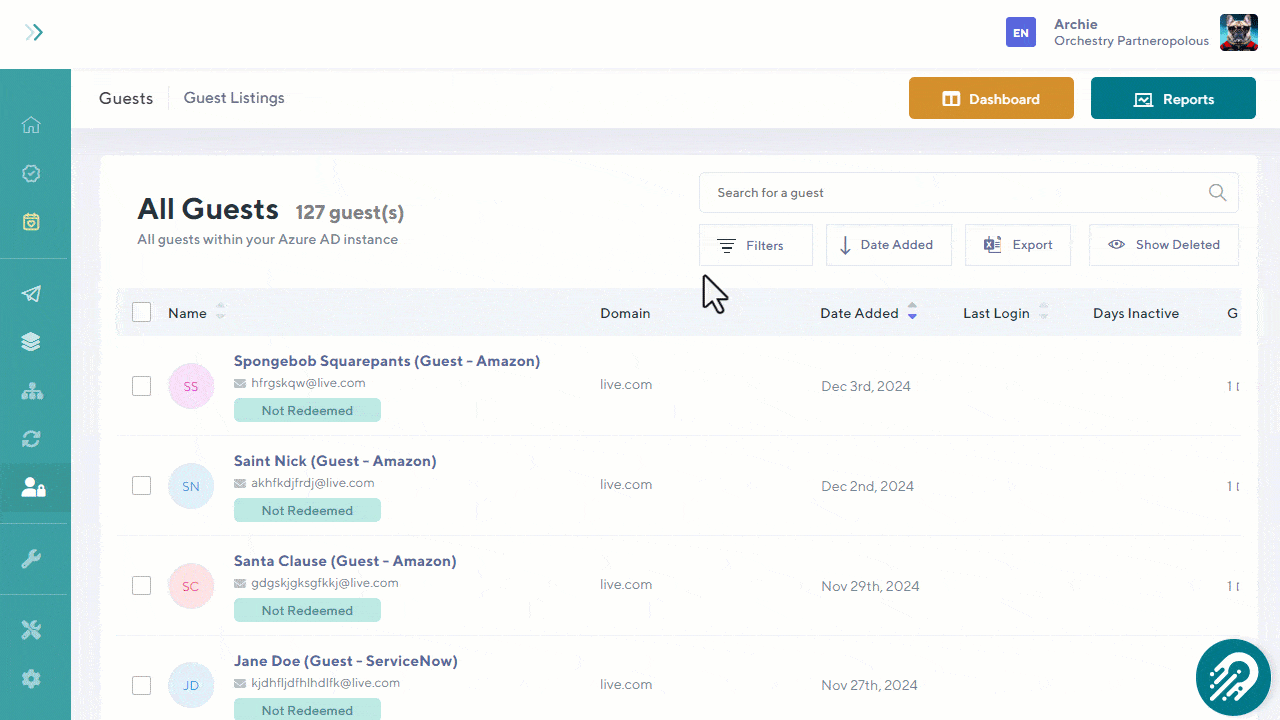Open the EN language selector
The height and width of the screenshot is (720, 1280).
point(1020,33)
